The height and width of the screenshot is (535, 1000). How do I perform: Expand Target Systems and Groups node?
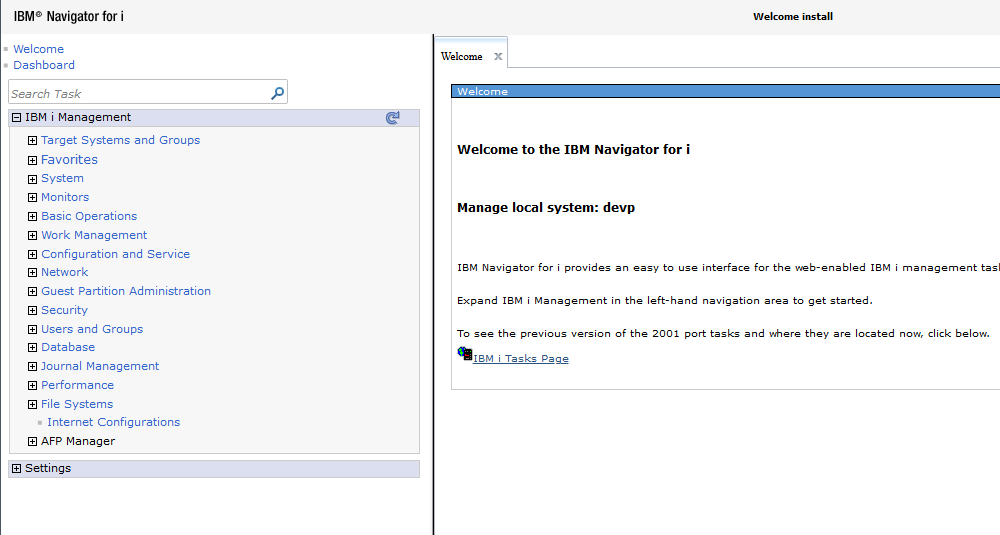33,141
